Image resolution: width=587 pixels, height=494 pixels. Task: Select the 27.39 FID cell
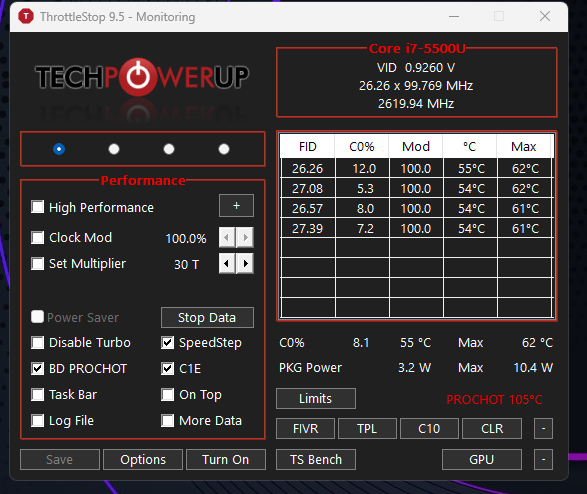click(x=308, y=228)
